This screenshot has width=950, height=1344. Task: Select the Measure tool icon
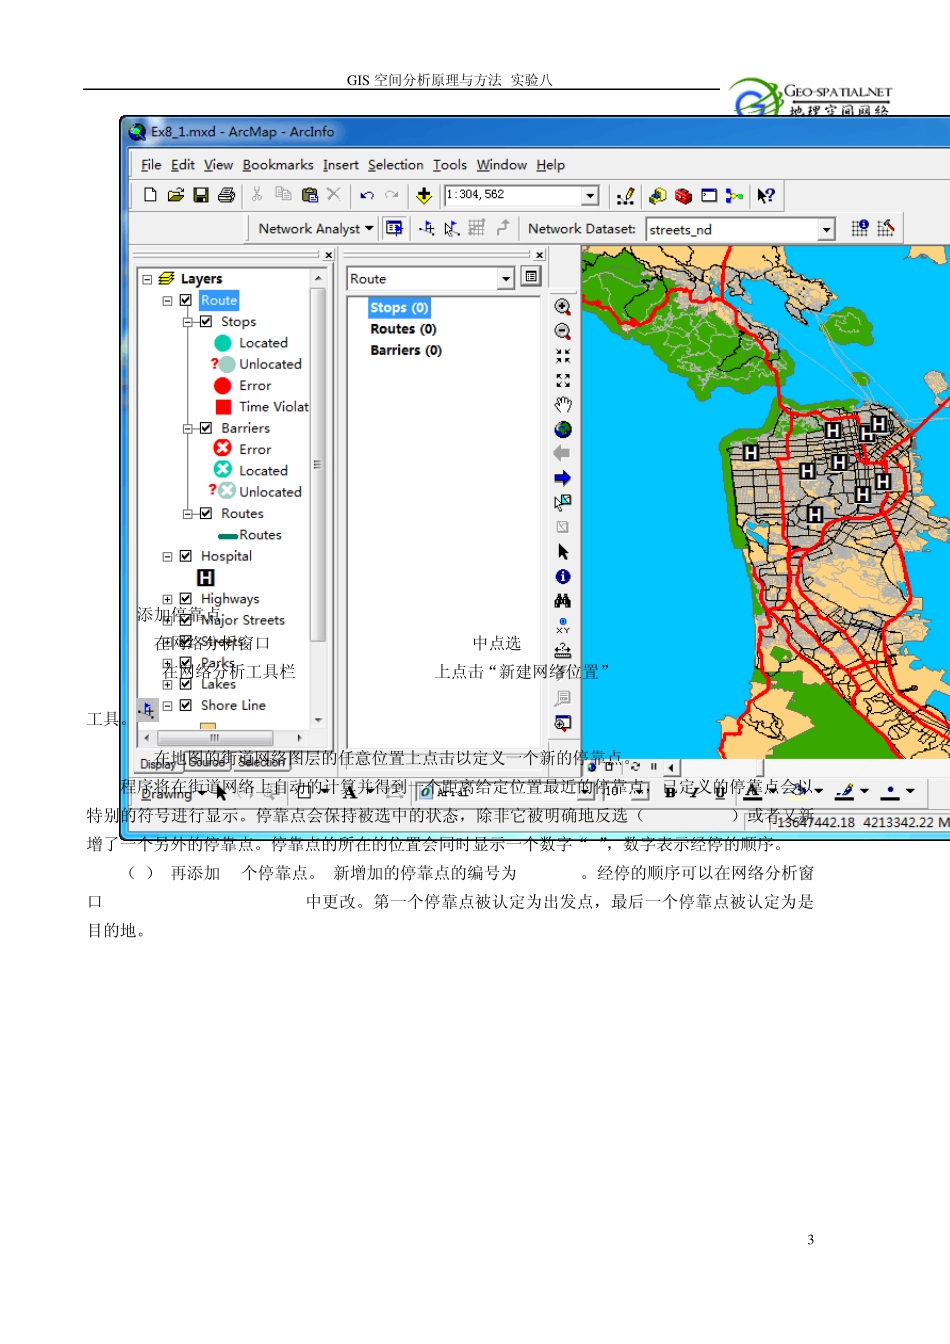[563, 650]
